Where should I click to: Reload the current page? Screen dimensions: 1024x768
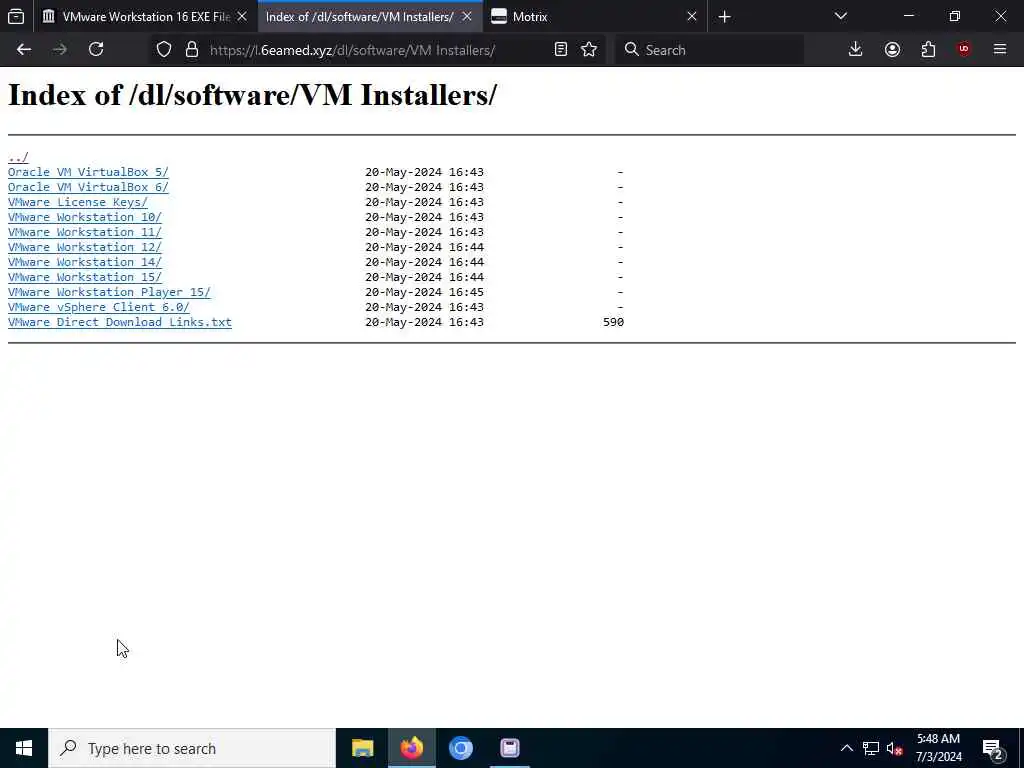click(x=96, y=50)
